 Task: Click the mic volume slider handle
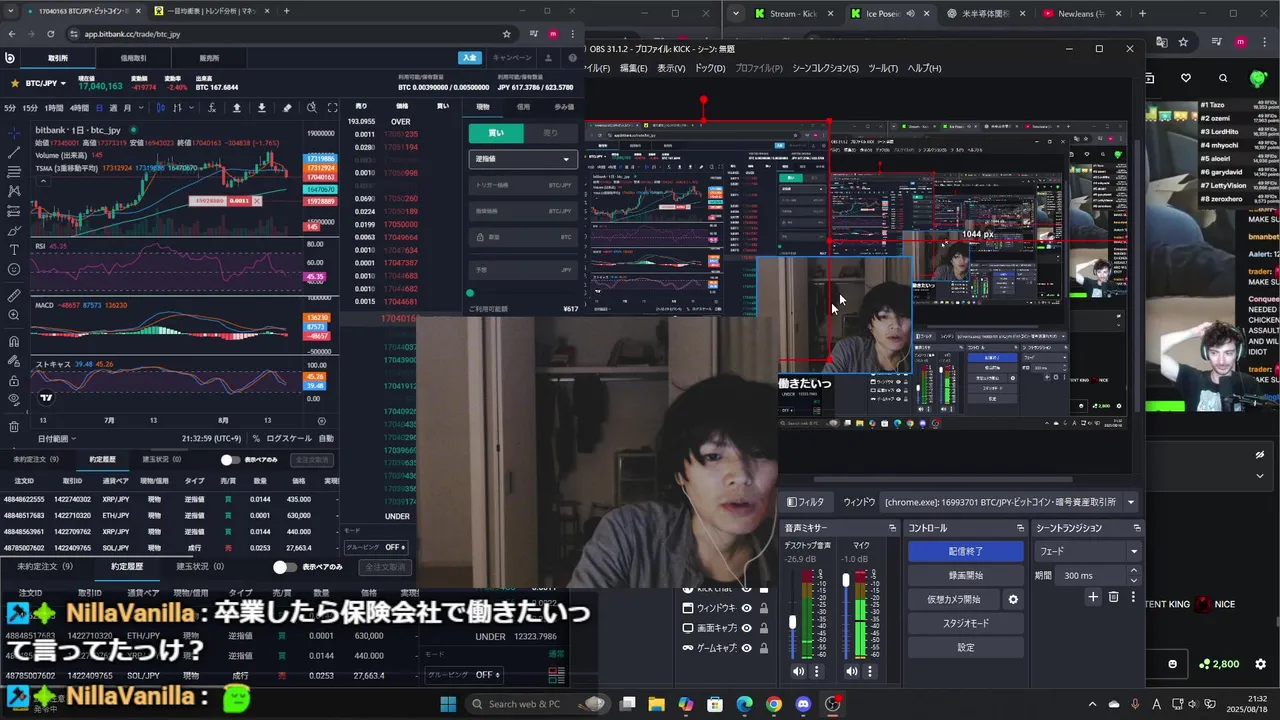coord(846,580)
